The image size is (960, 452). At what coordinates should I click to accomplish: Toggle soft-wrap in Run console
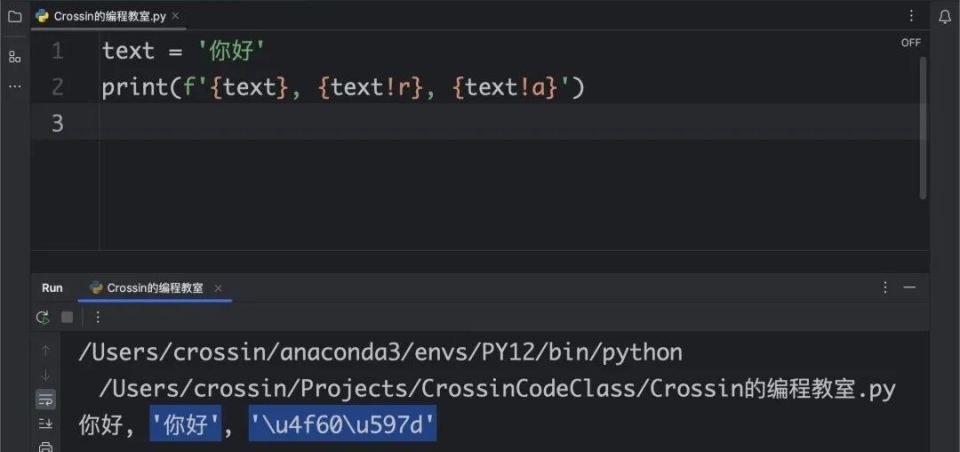point(45,400)
